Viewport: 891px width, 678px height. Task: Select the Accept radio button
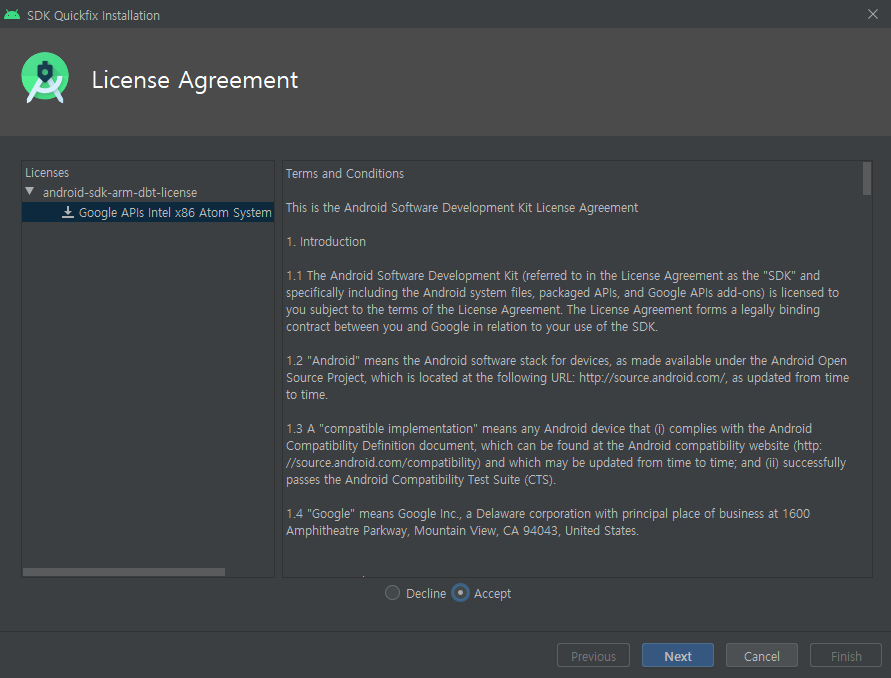[x=460, y=593]
